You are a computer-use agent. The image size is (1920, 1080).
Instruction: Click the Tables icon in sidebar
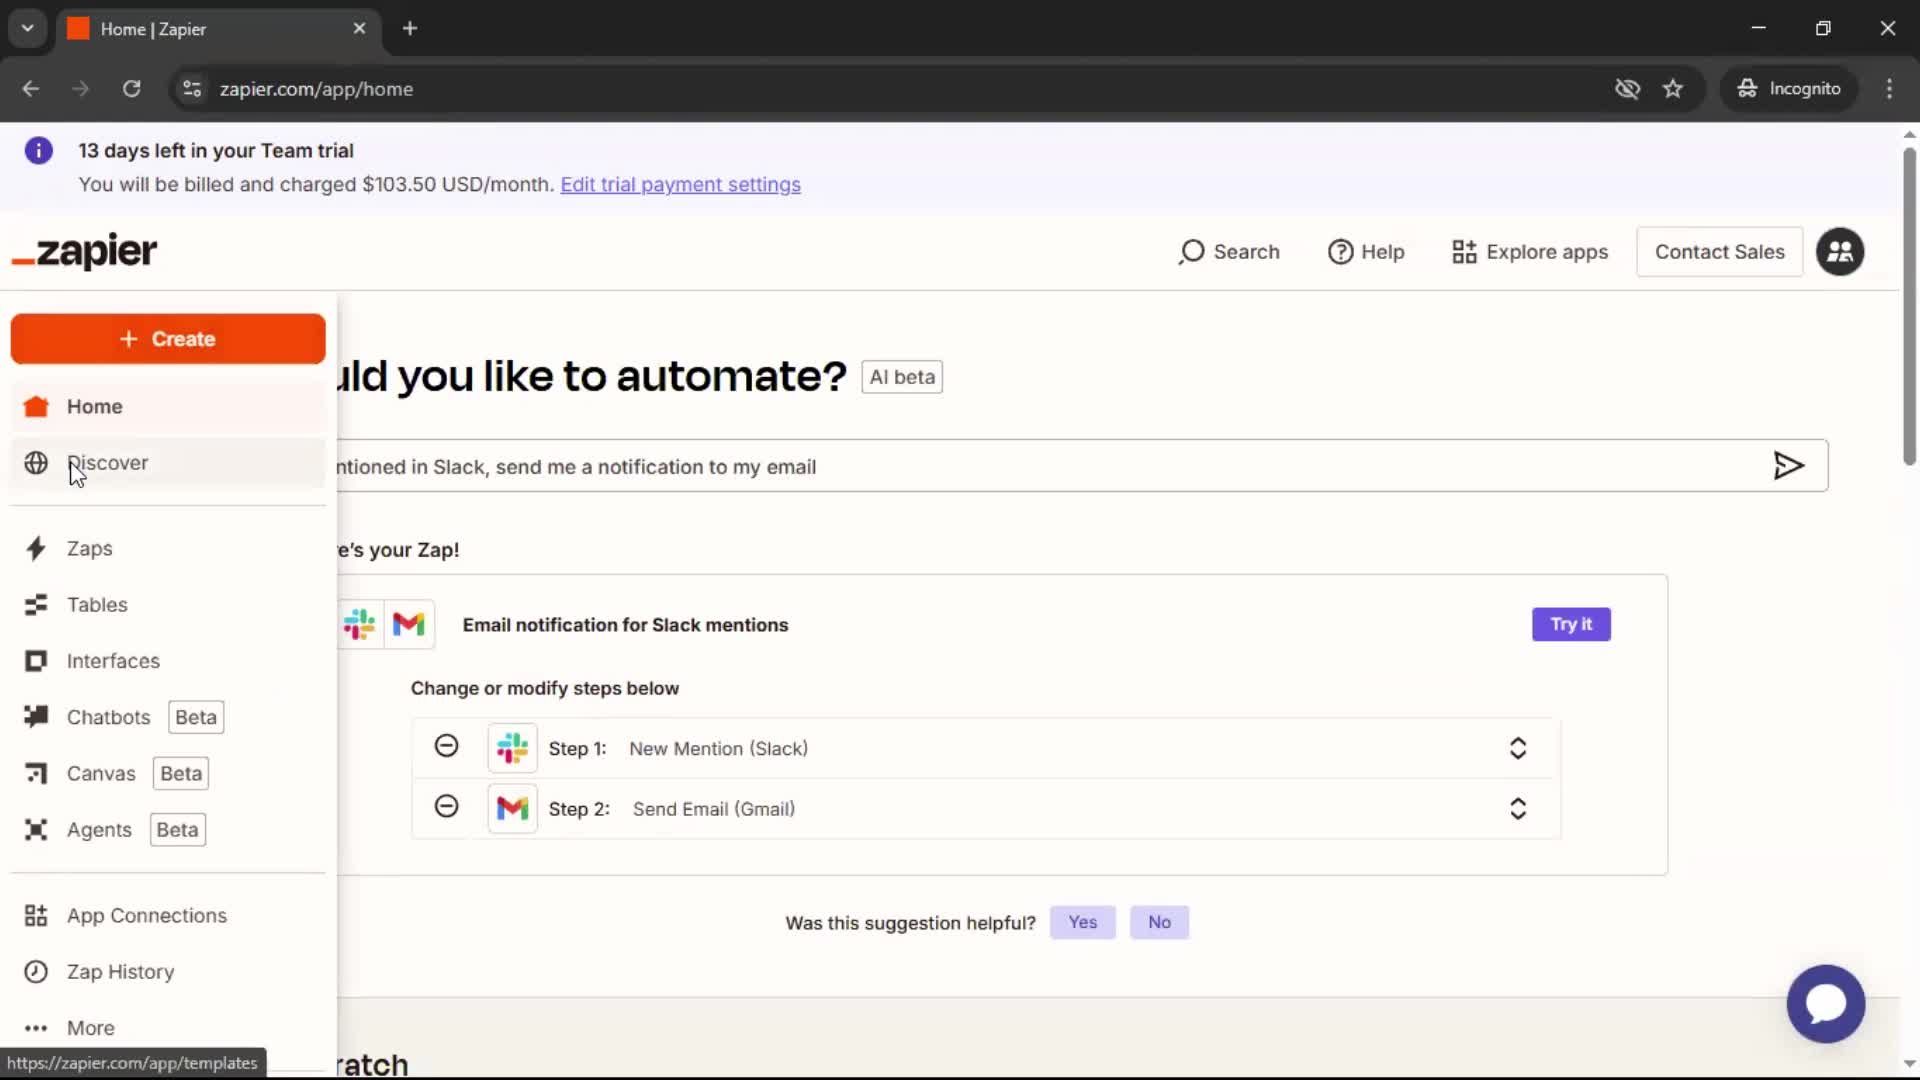click(36, 605)
